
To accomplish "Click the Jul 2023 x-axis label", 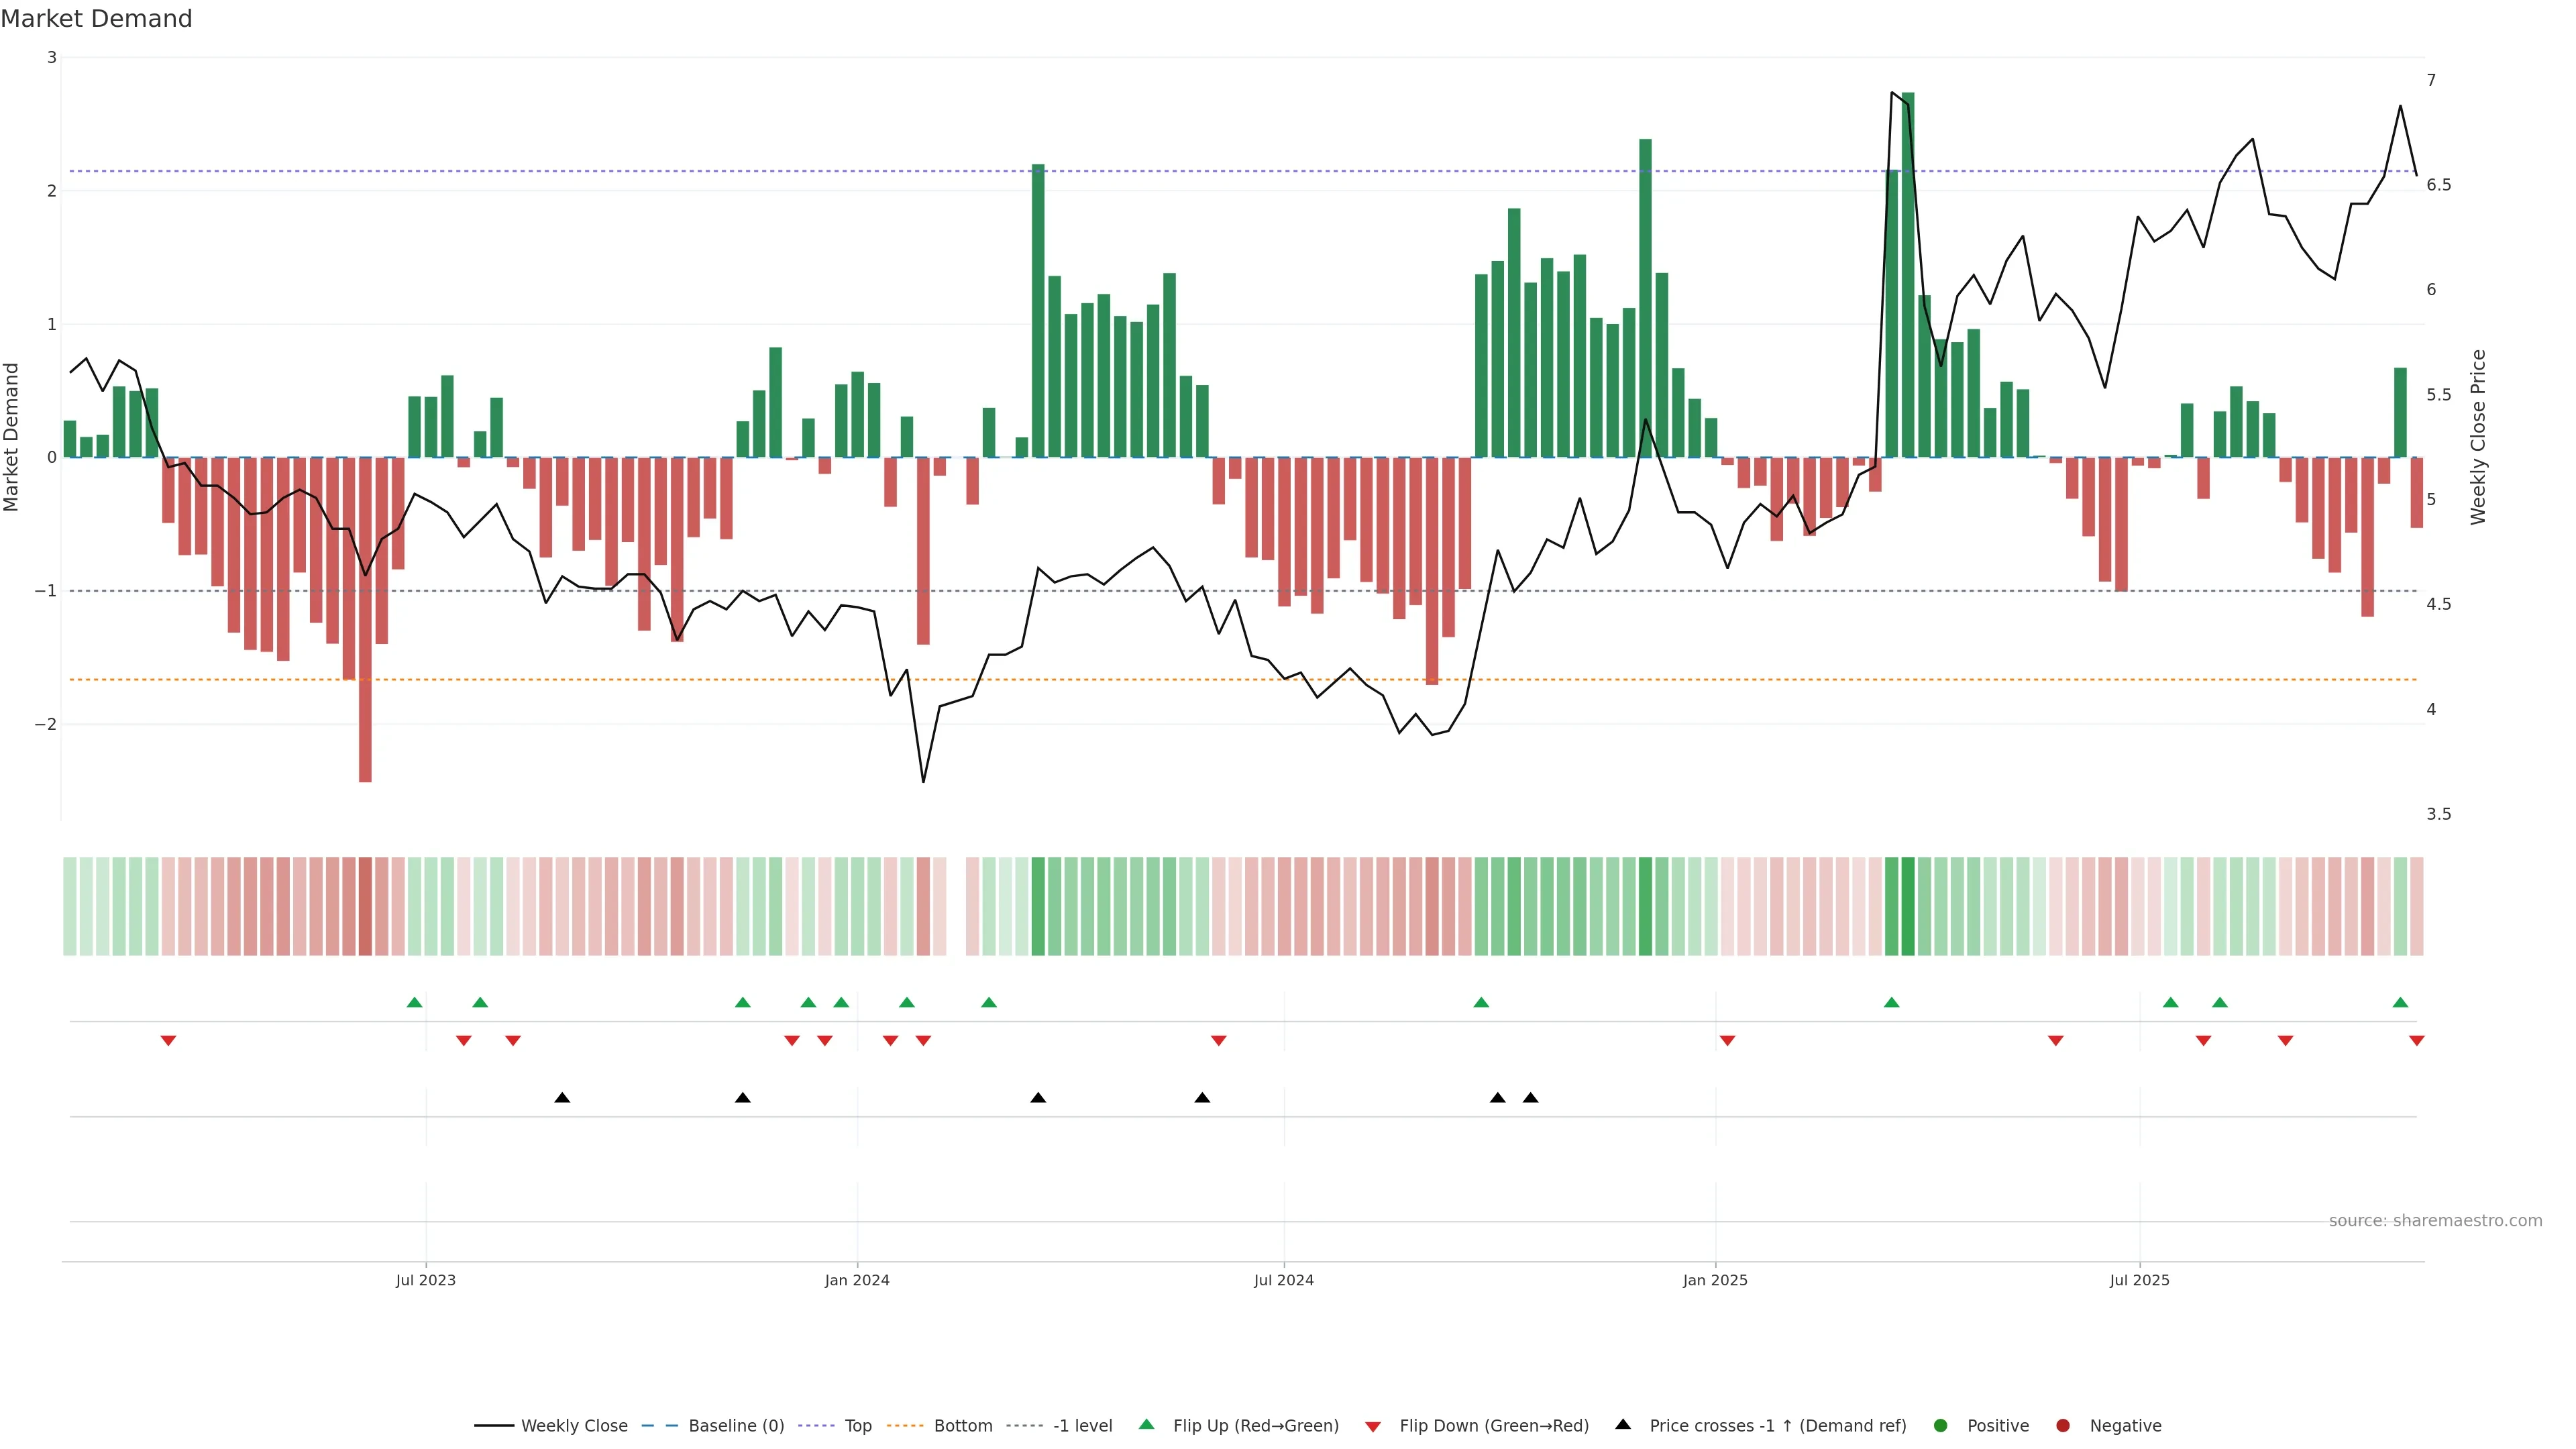I will (x=425, y=1280).
